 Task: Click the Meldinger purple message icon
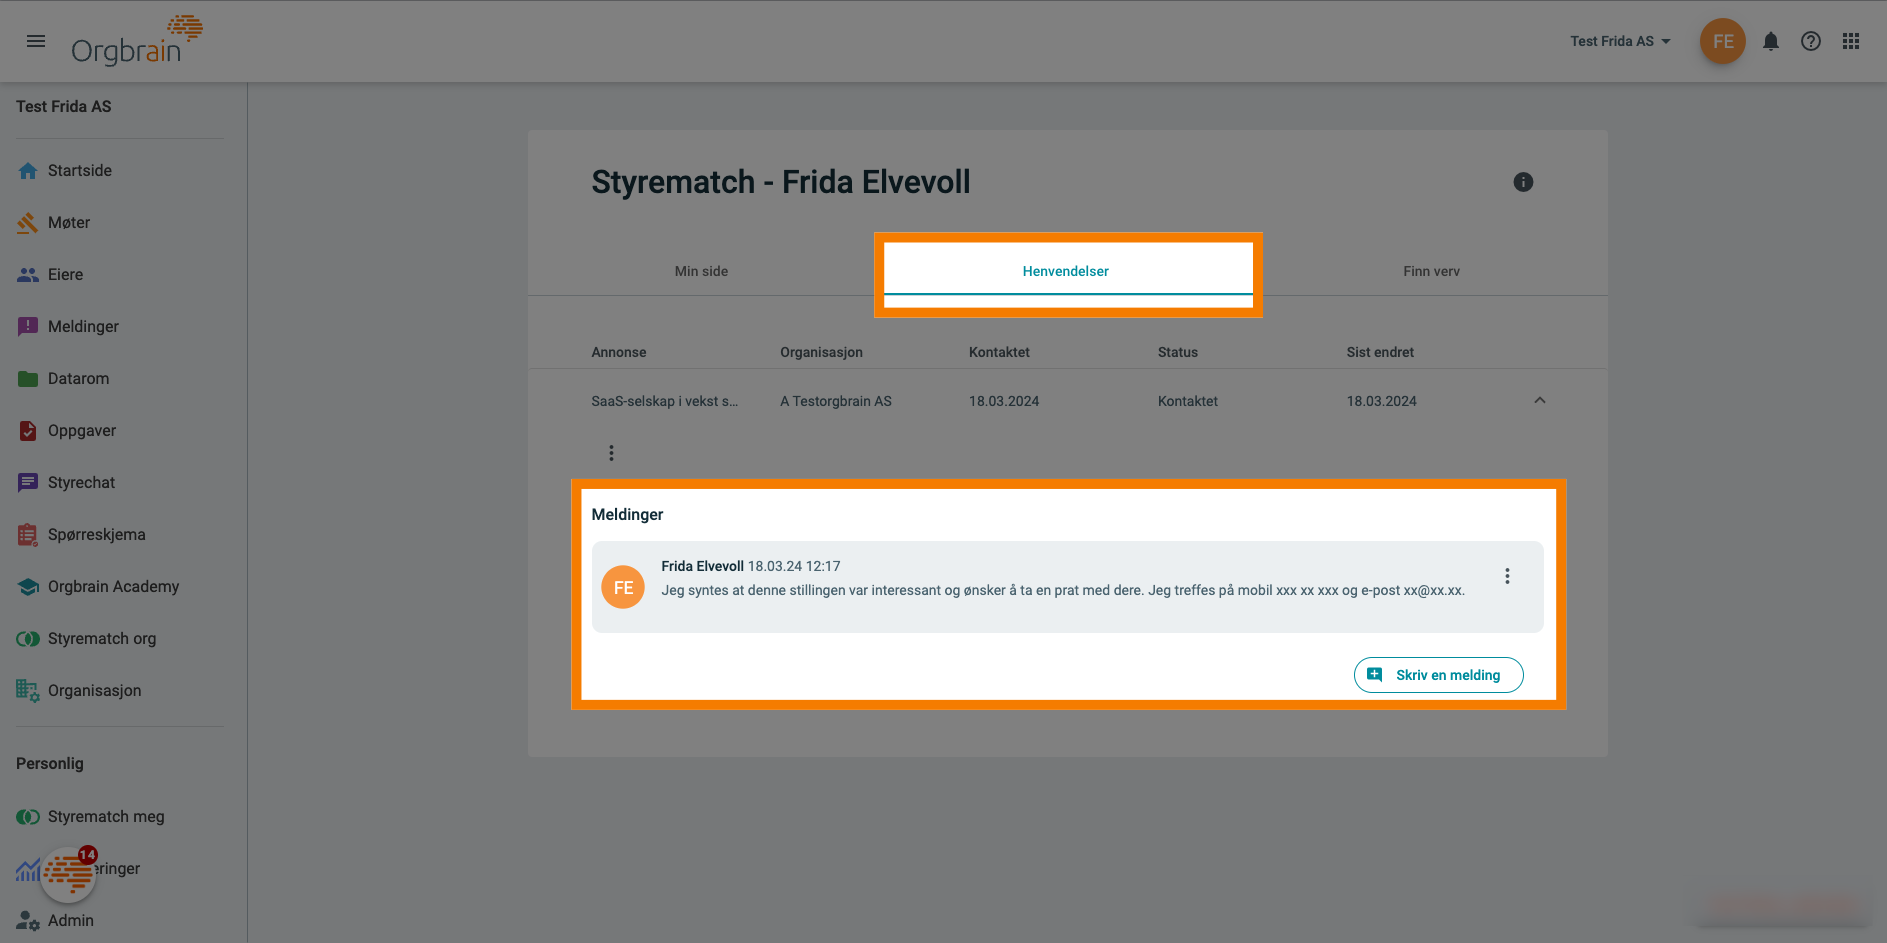[28, 326]
